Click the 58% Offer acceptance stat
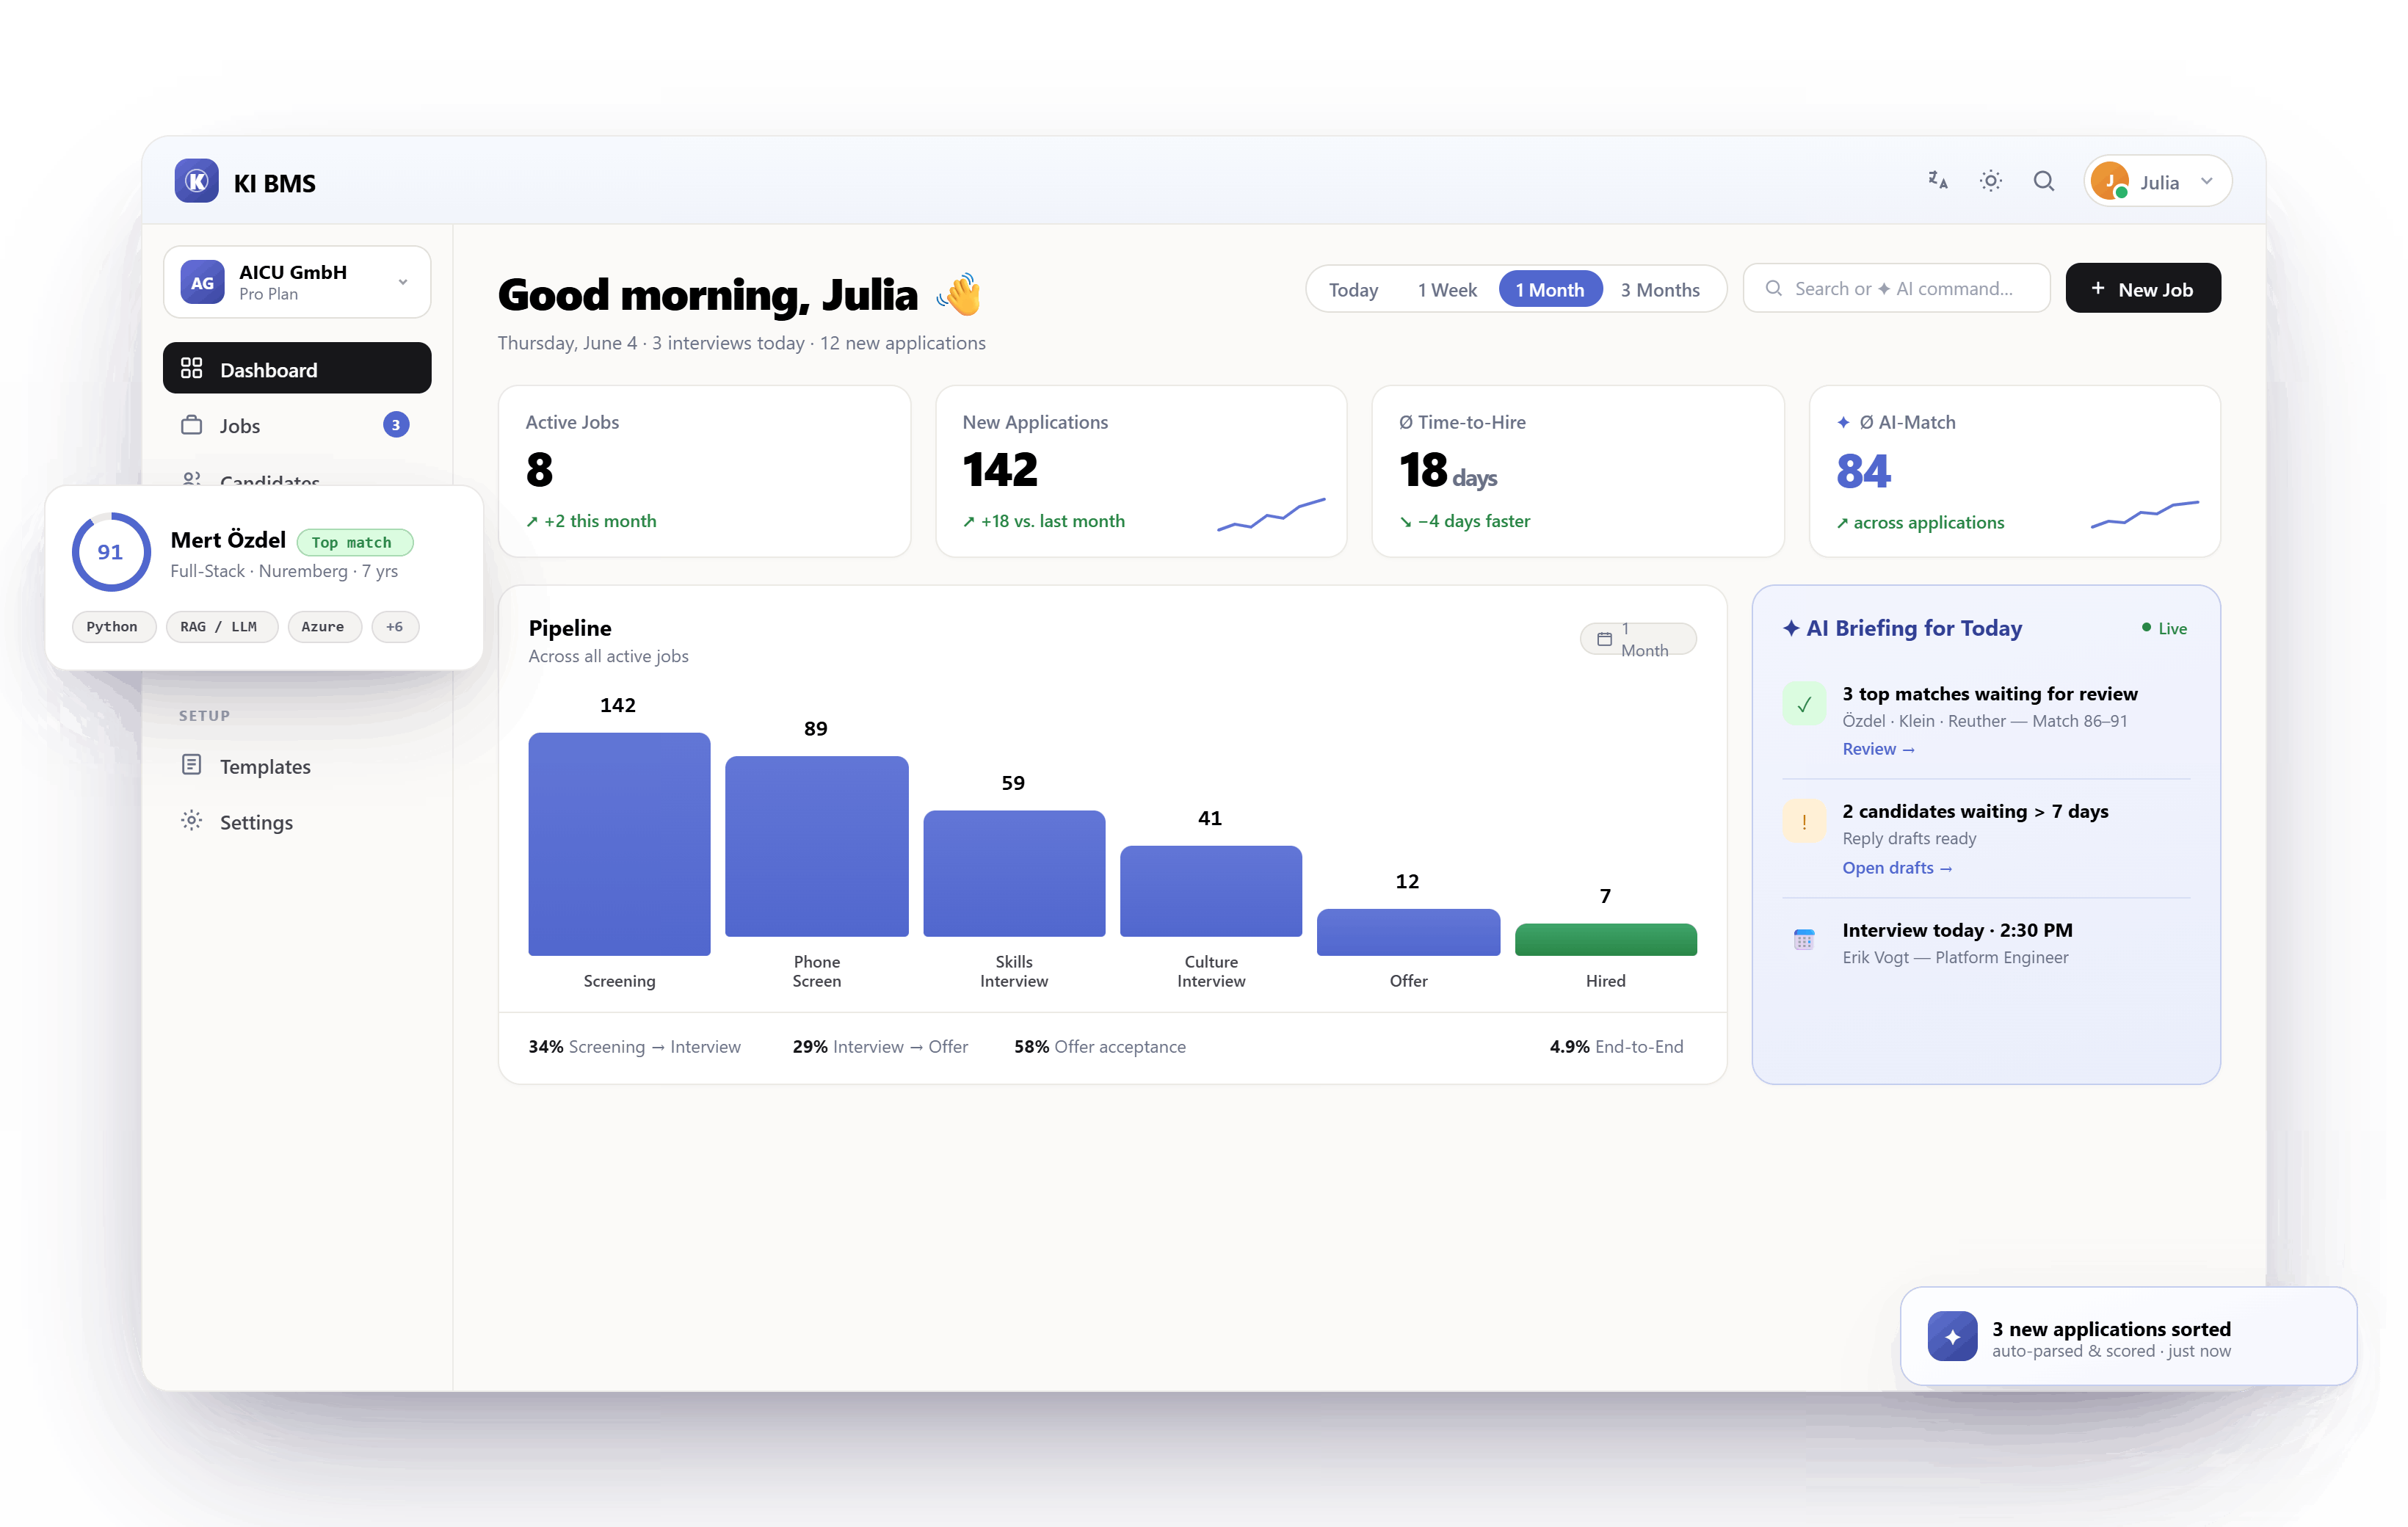This screenshot has width=2408, height=1527. coord(1100,1046)
